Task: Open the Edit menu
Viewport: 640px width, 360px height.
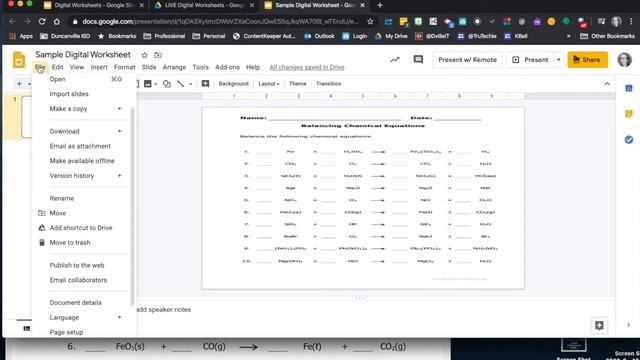Action: (x=57, y=67)
